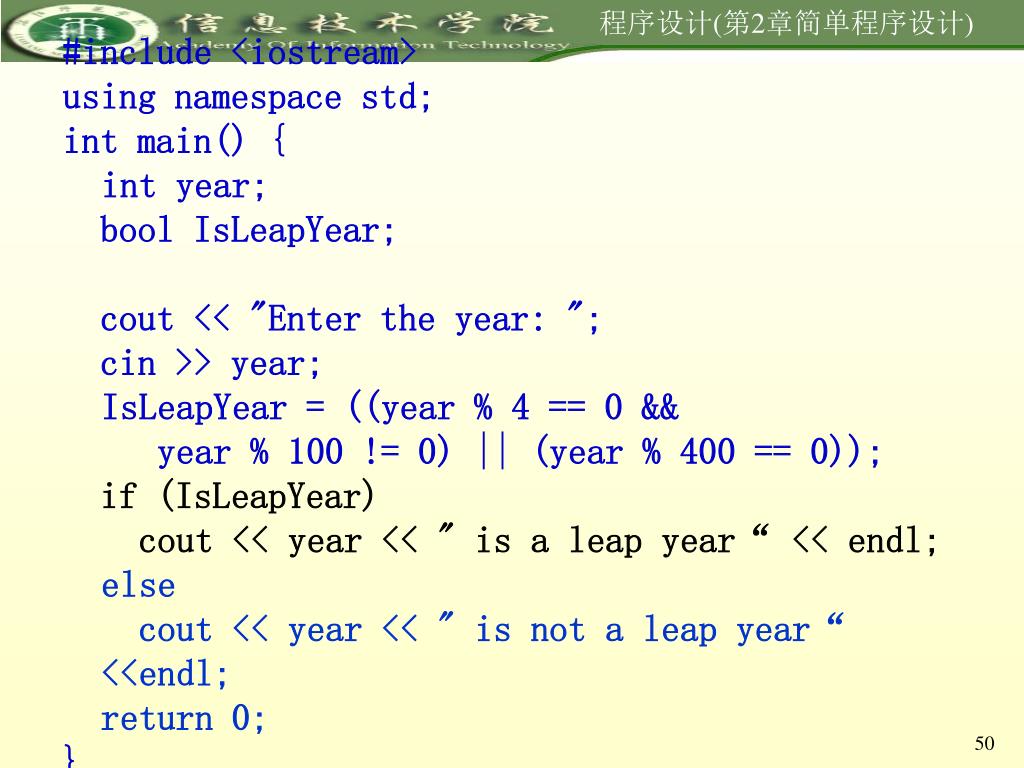Click the 'IsLeapYear = ((year % 4 == 0 &&' line
This screenshot has height=768, width=1024.
[x=390, y=408]
